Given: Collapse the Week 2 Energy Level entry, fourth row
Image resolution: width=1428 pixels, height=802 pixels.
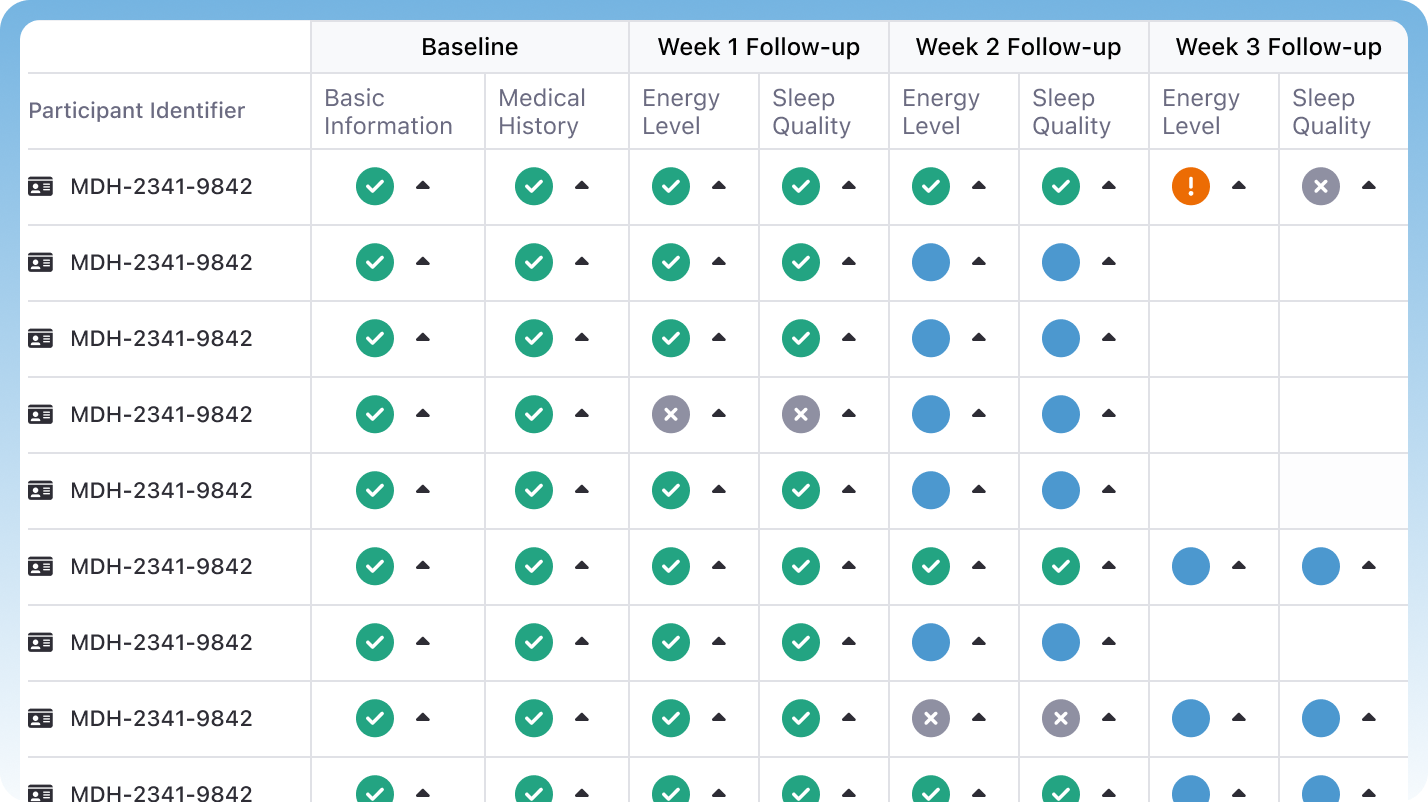Looking at the screenshot, I should click(x=979, y=414).
